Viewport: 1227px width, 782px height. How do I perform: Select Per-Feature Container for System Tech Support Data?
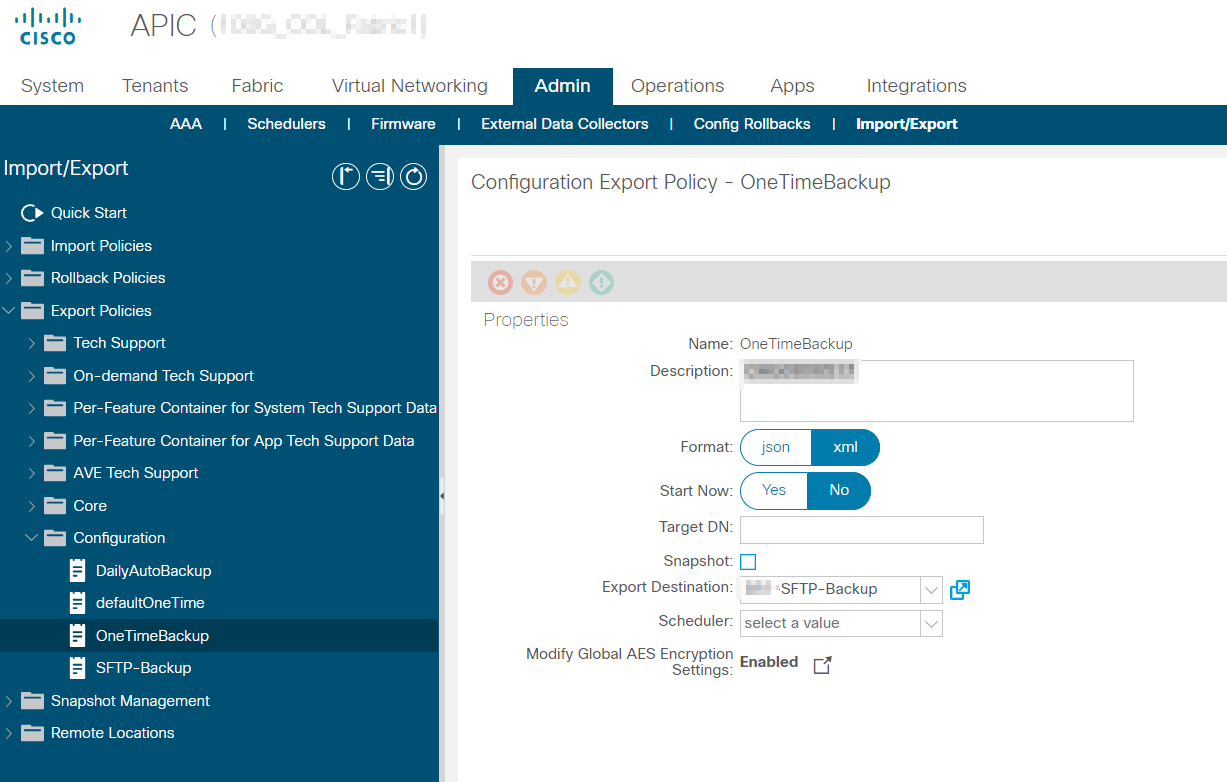255,408
